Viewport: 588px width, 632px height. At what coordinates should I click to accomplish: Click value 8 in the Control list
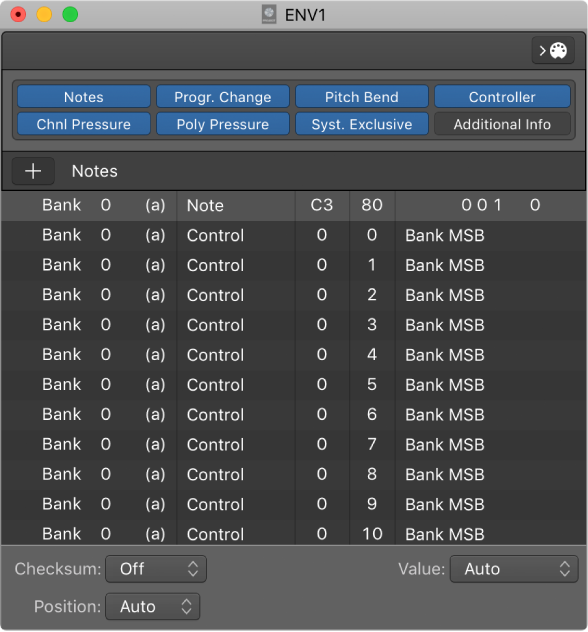point(372,474)
